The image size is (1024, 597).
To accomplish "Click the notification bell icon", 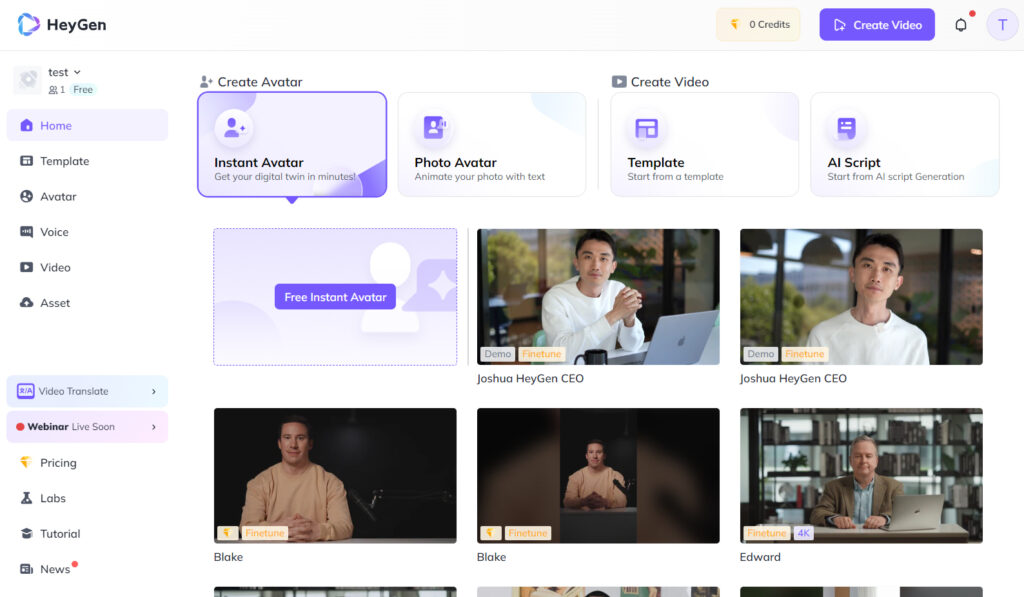I will click(x=961, y=25).
